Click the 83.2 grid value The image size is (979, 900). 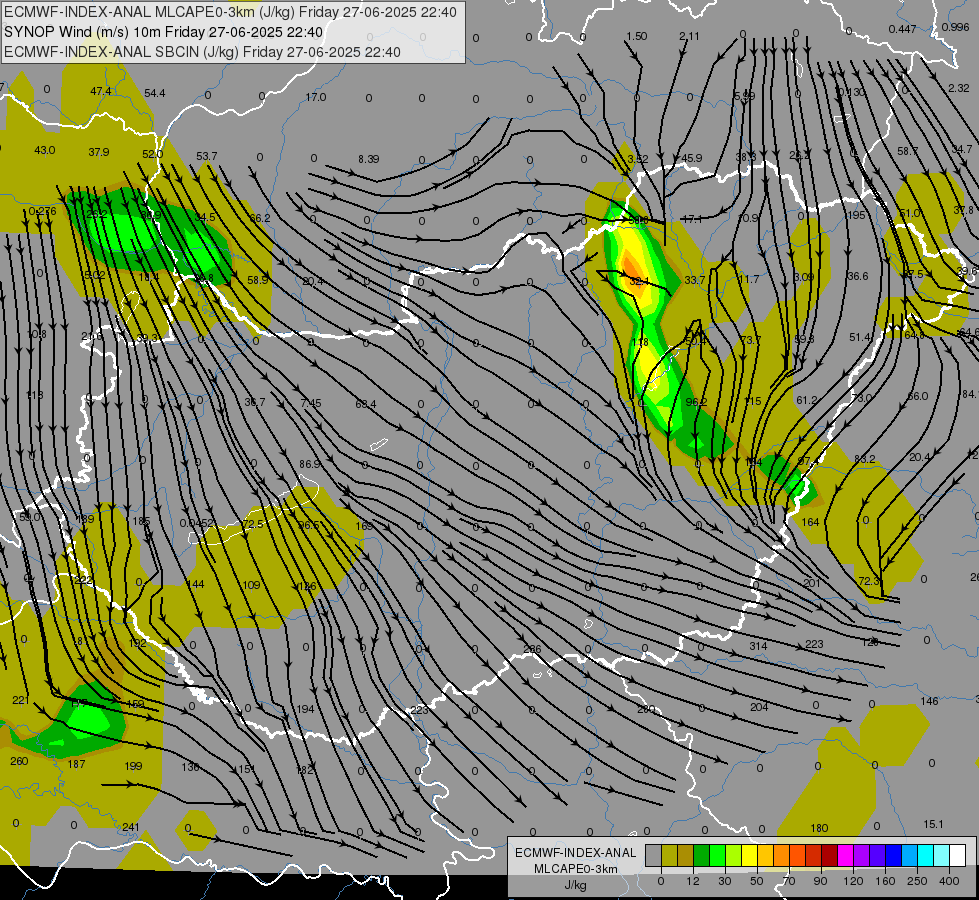864,459
